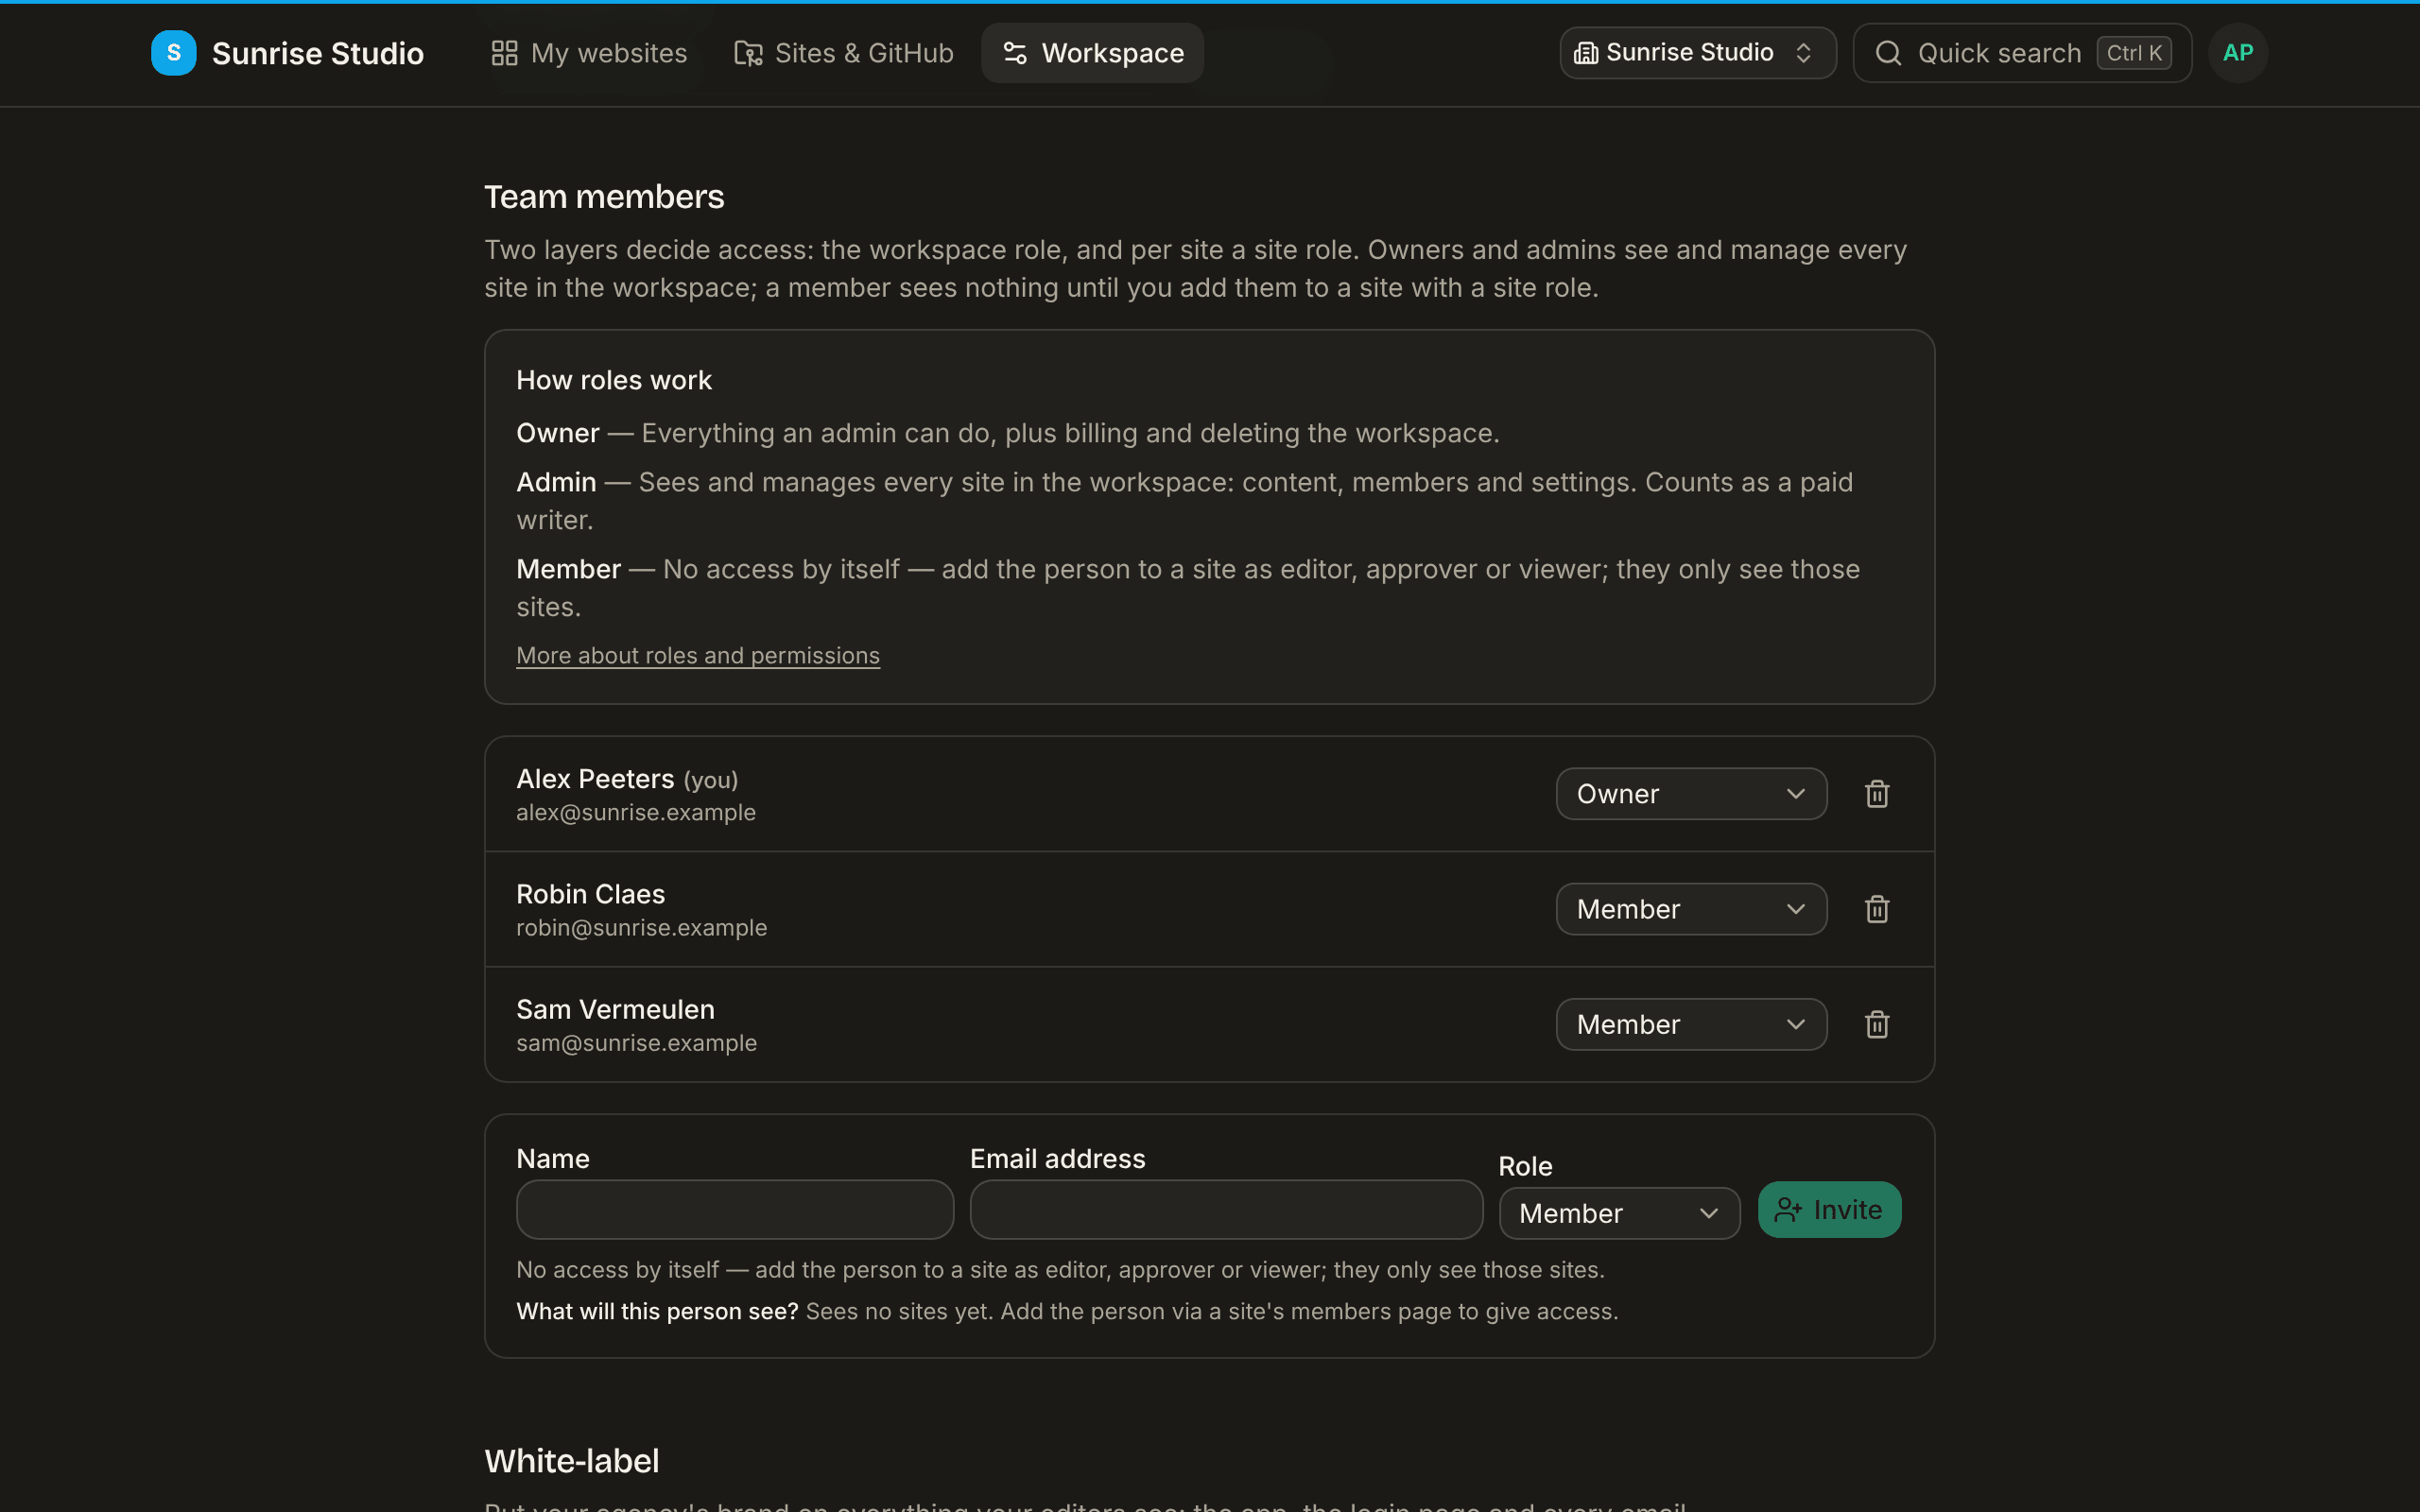Remove Sam Vermeulen via trash icon
Viewport: 2420px width, 1512px height.
(x=1877, y=1024)
